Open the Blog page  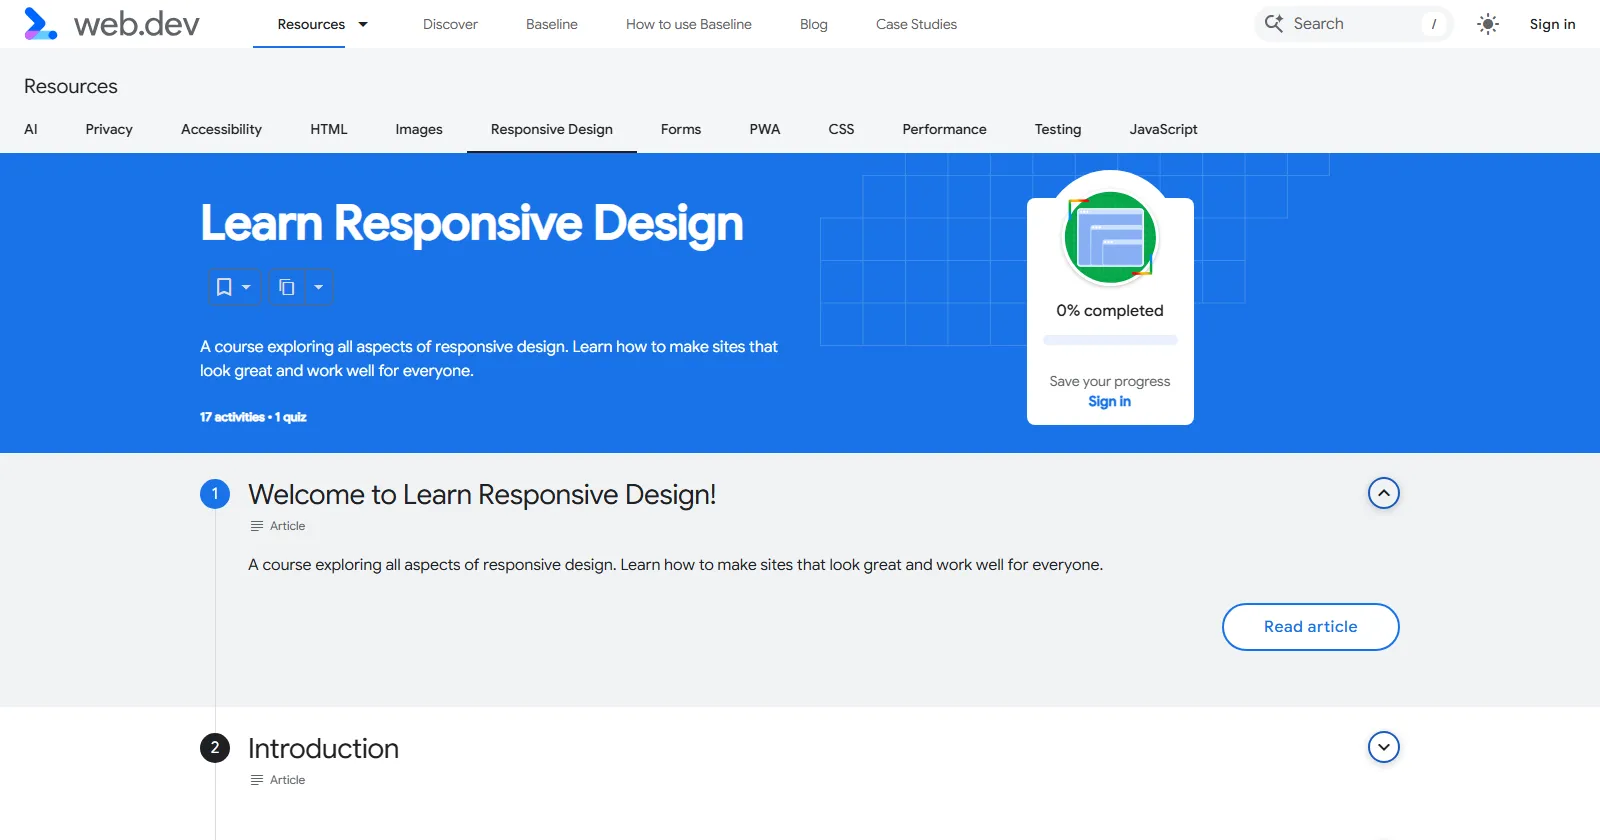(x=814, y=24)
